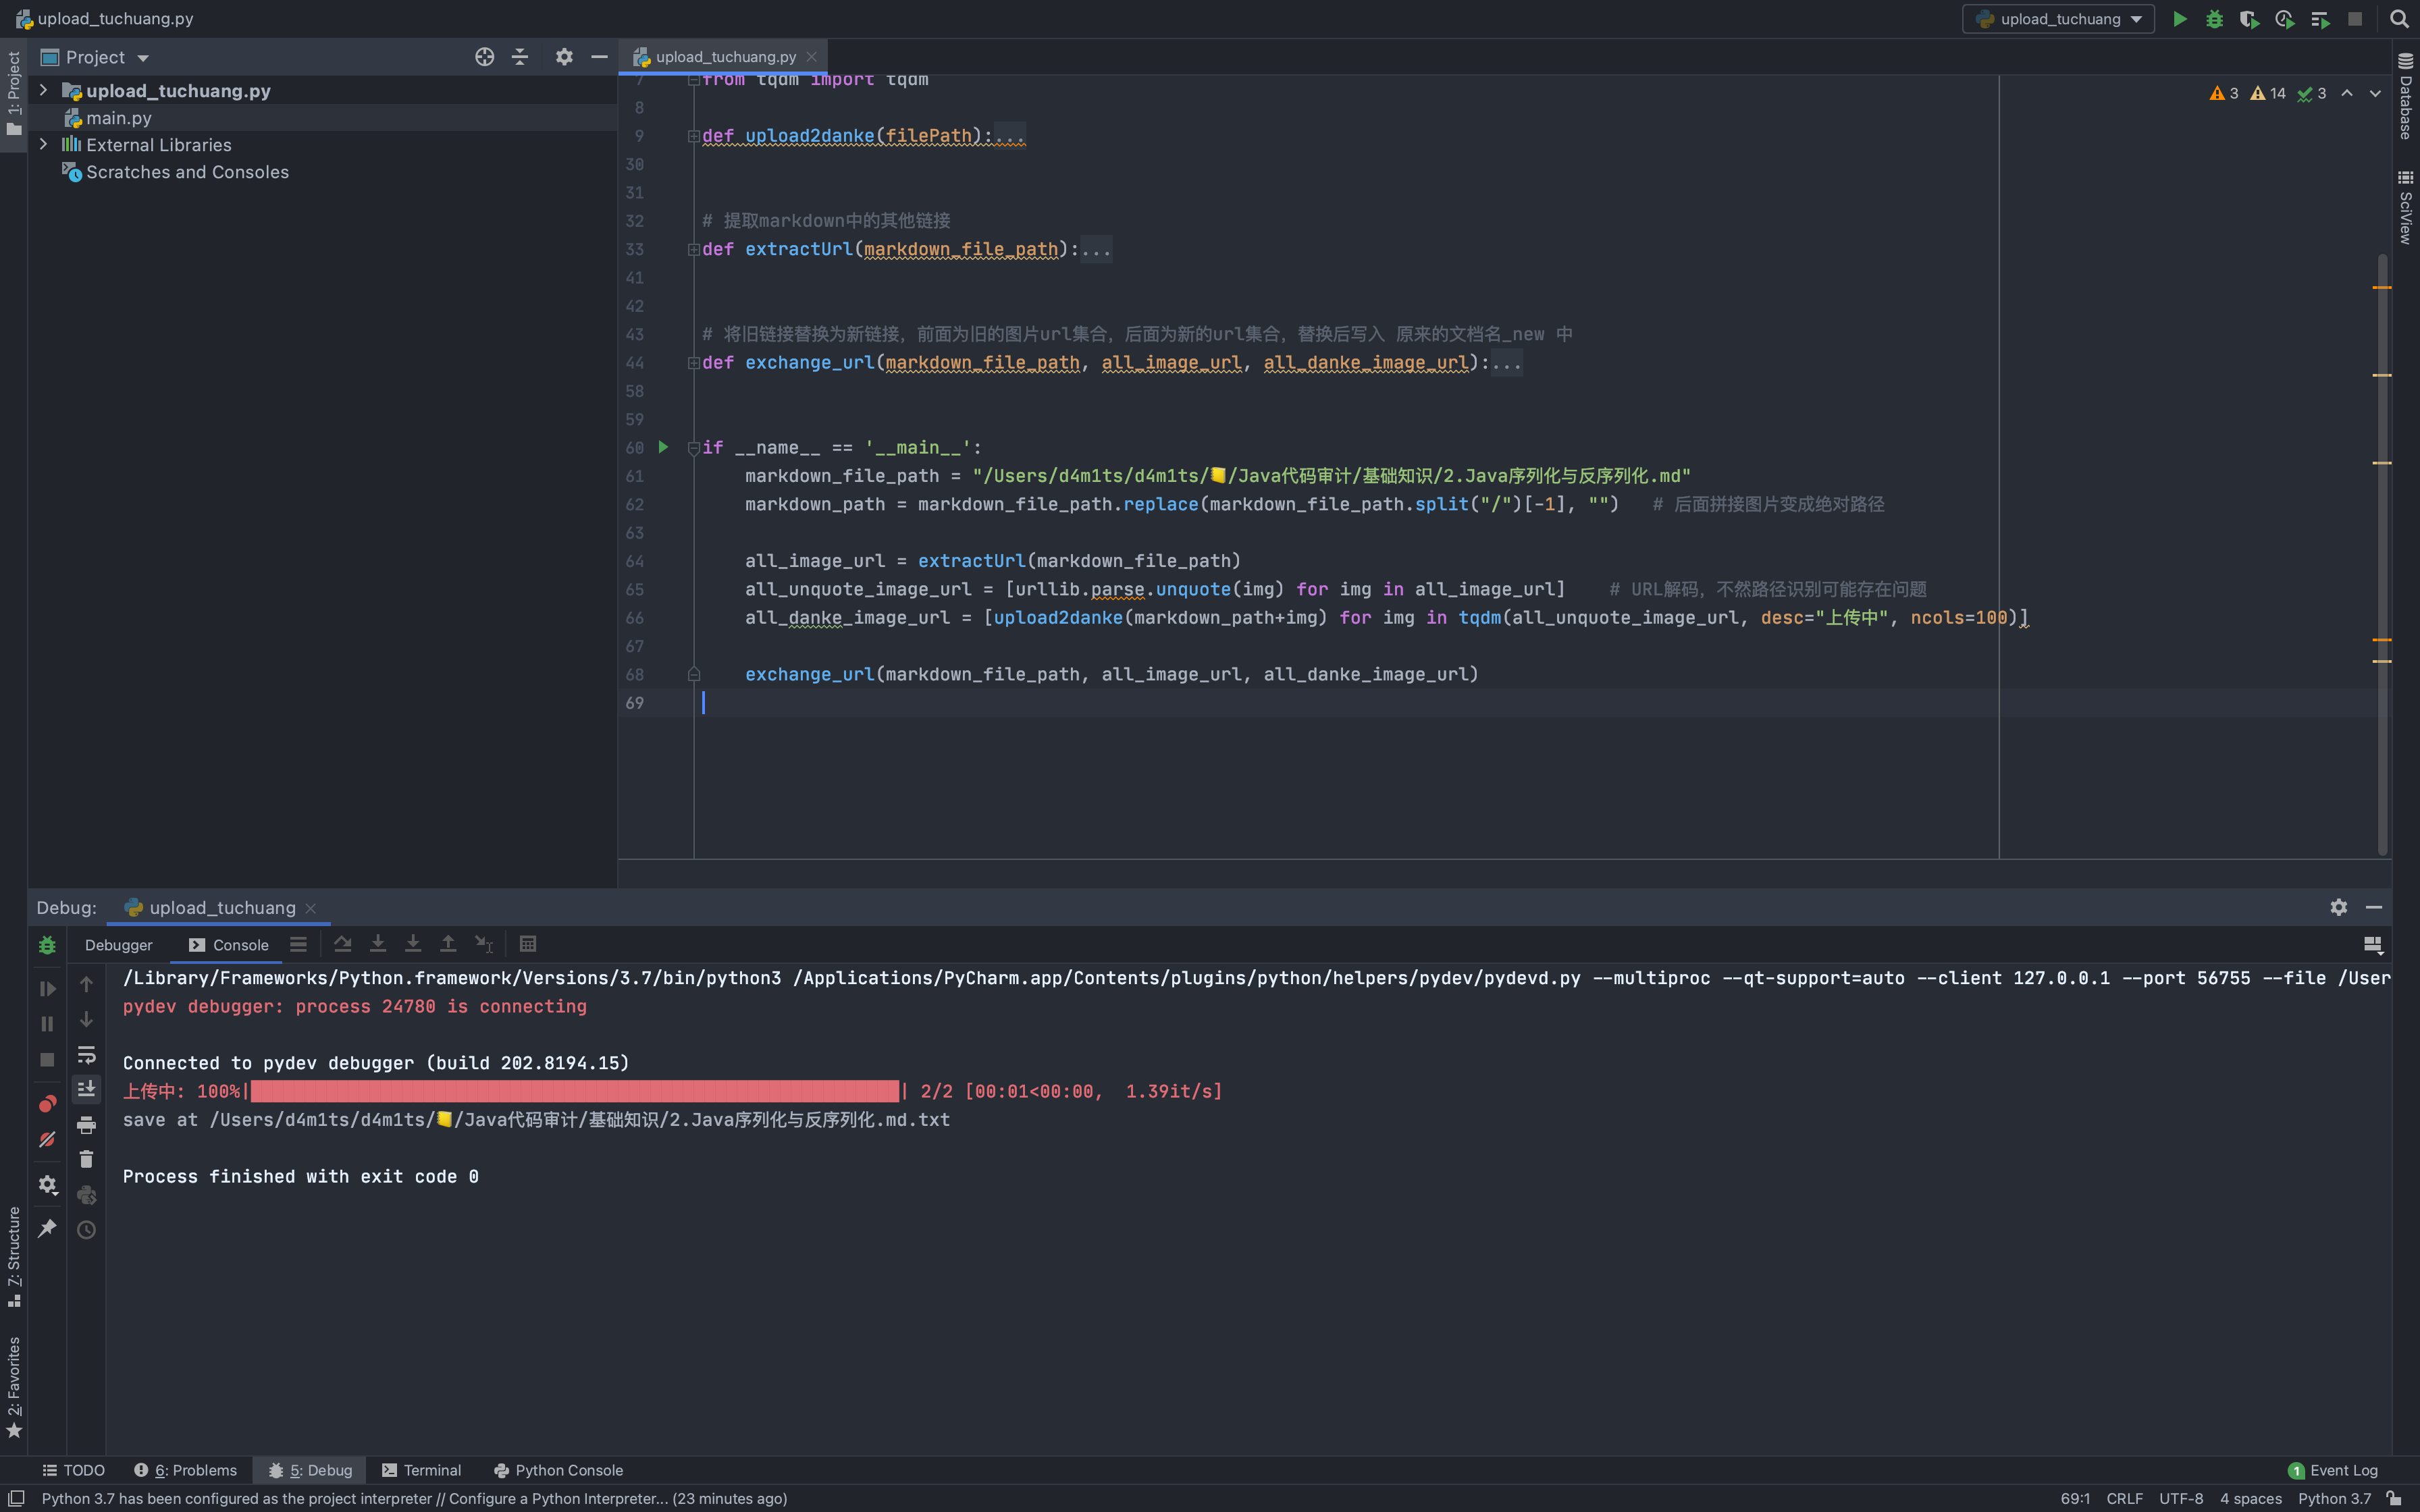The image size is (2420, 1512).
Task: Open the Event Log button
Action: 2333,1470
